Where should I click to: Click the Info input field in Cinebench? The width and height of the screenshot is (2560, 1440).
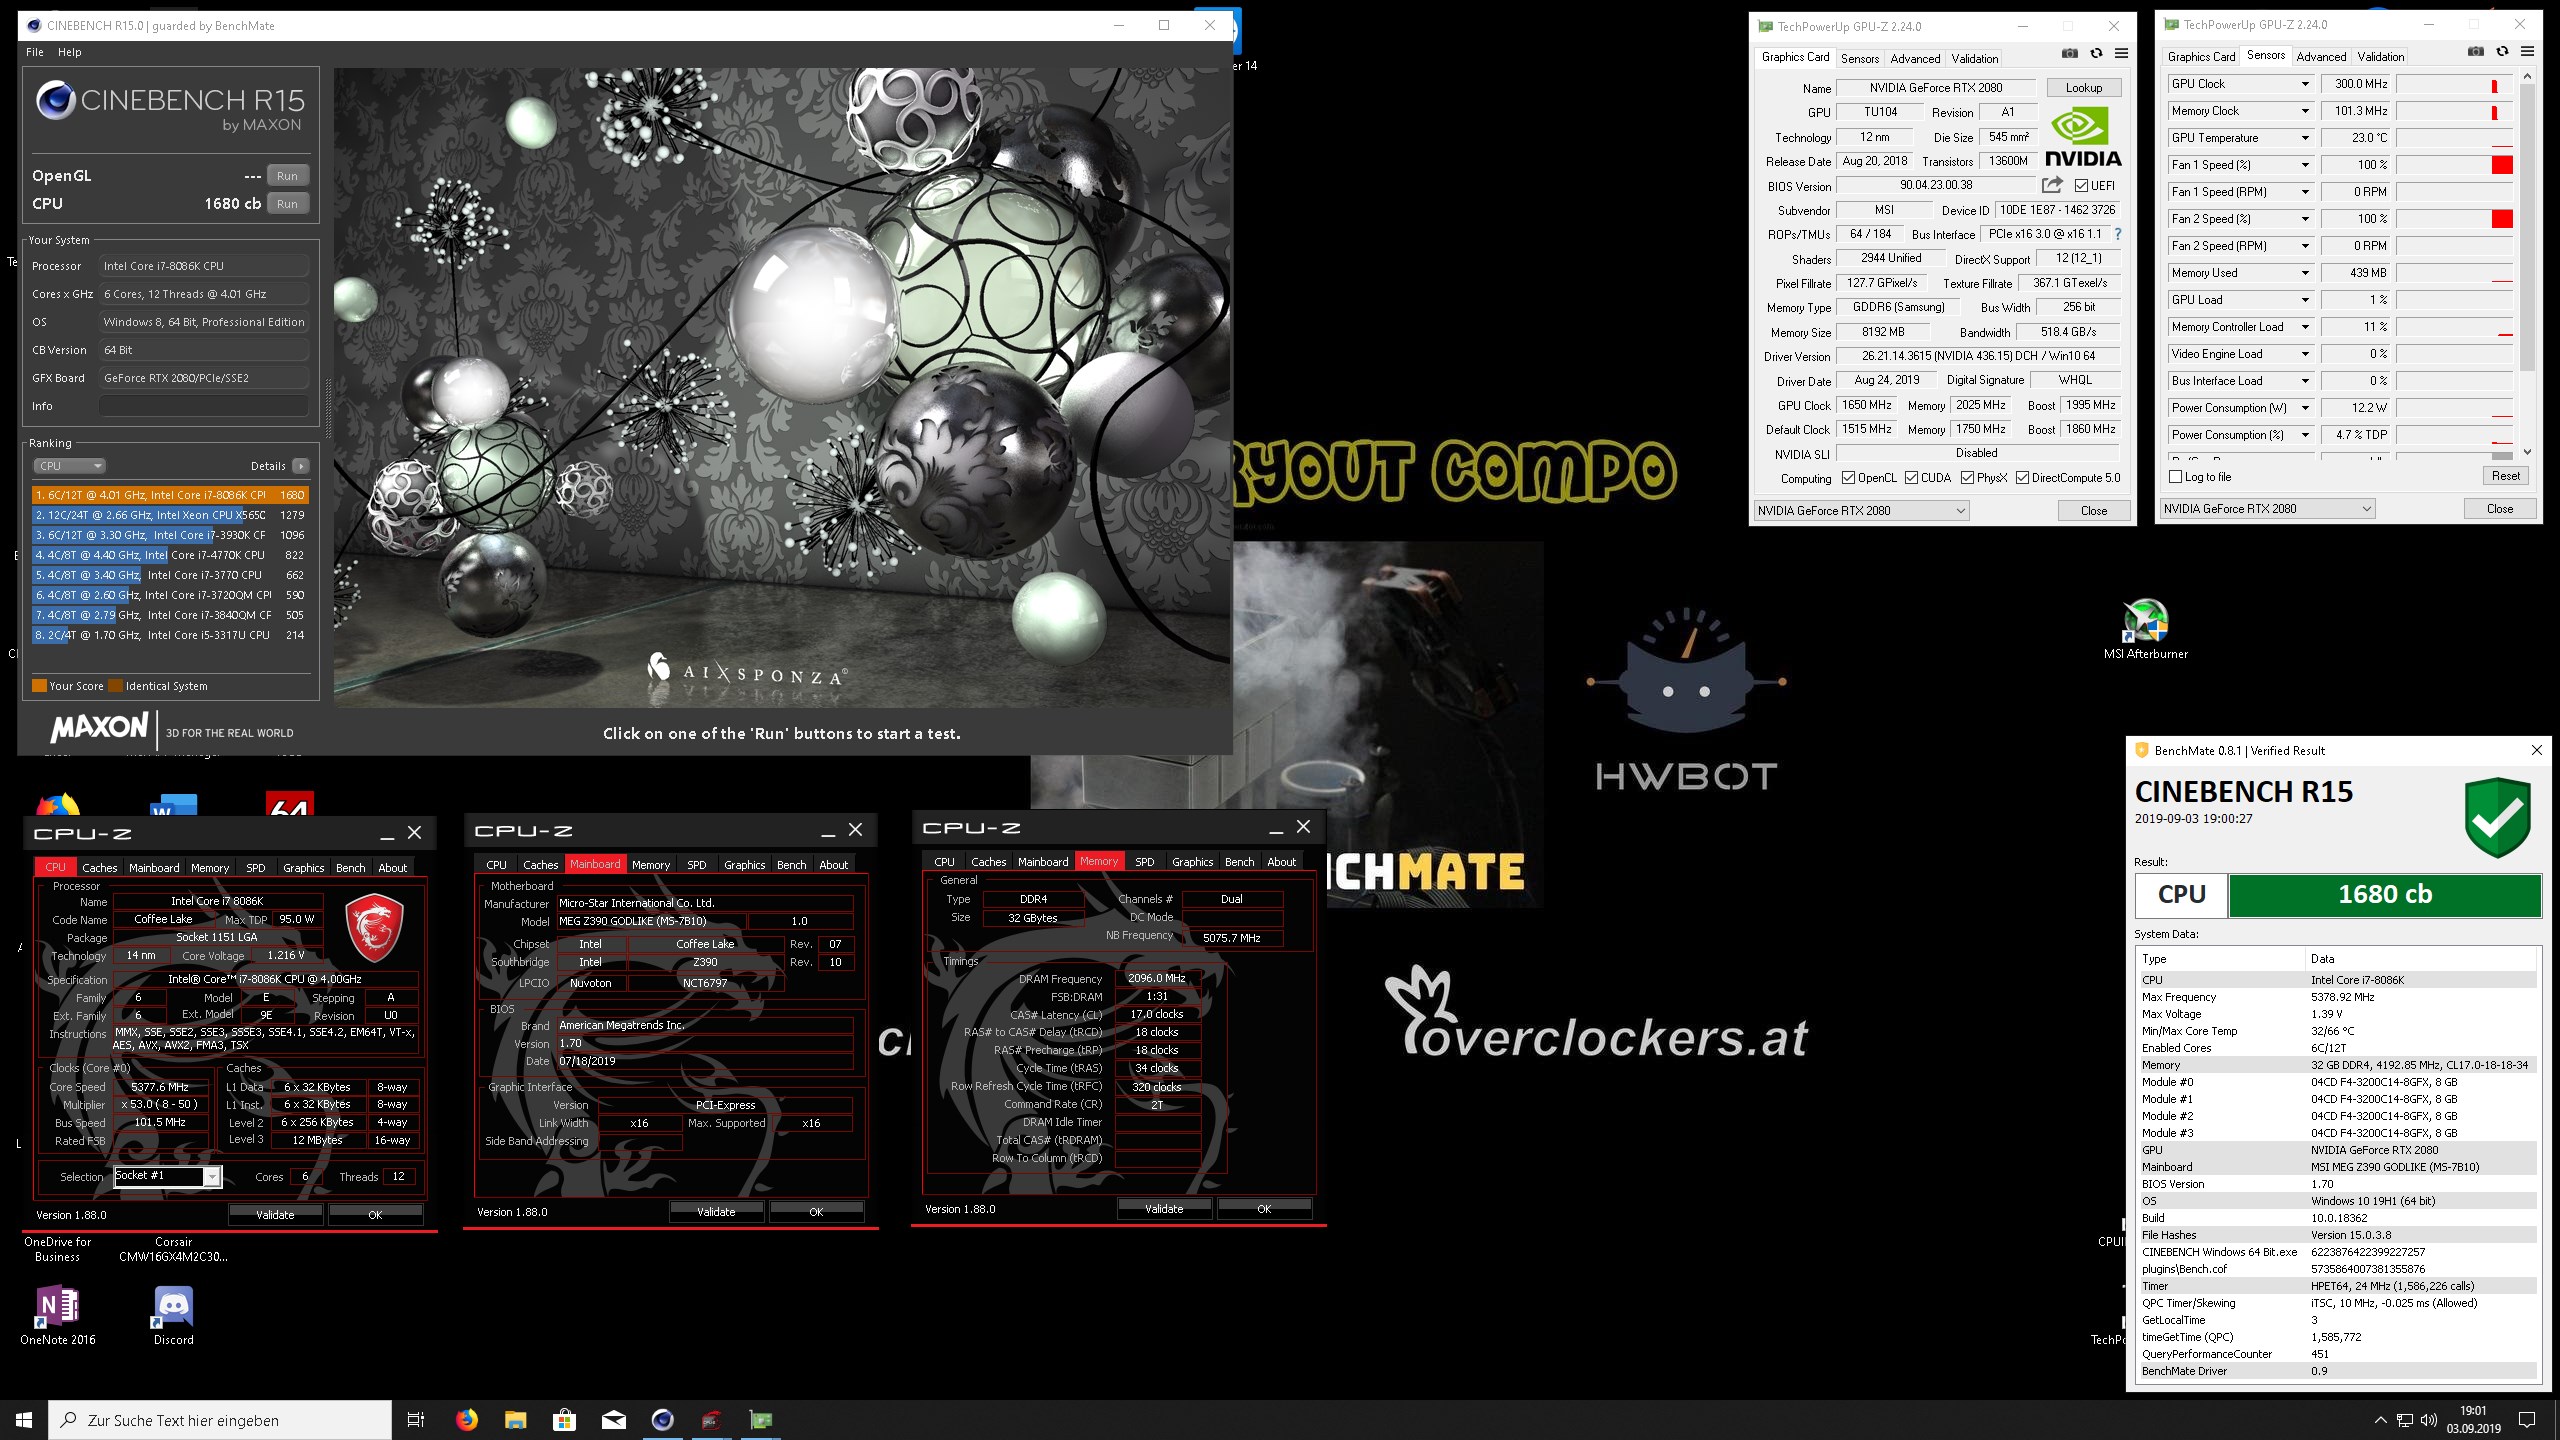click(x=204, y=406)
